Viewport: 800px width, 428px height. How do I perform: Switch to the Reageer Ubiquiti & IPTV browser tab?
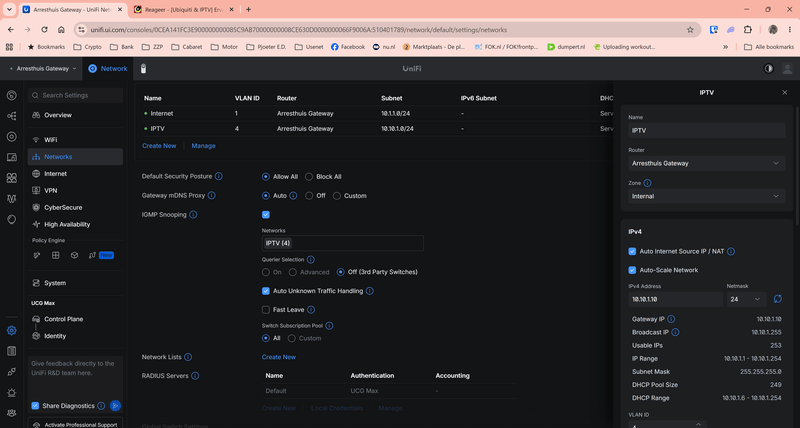click(184, 9)
